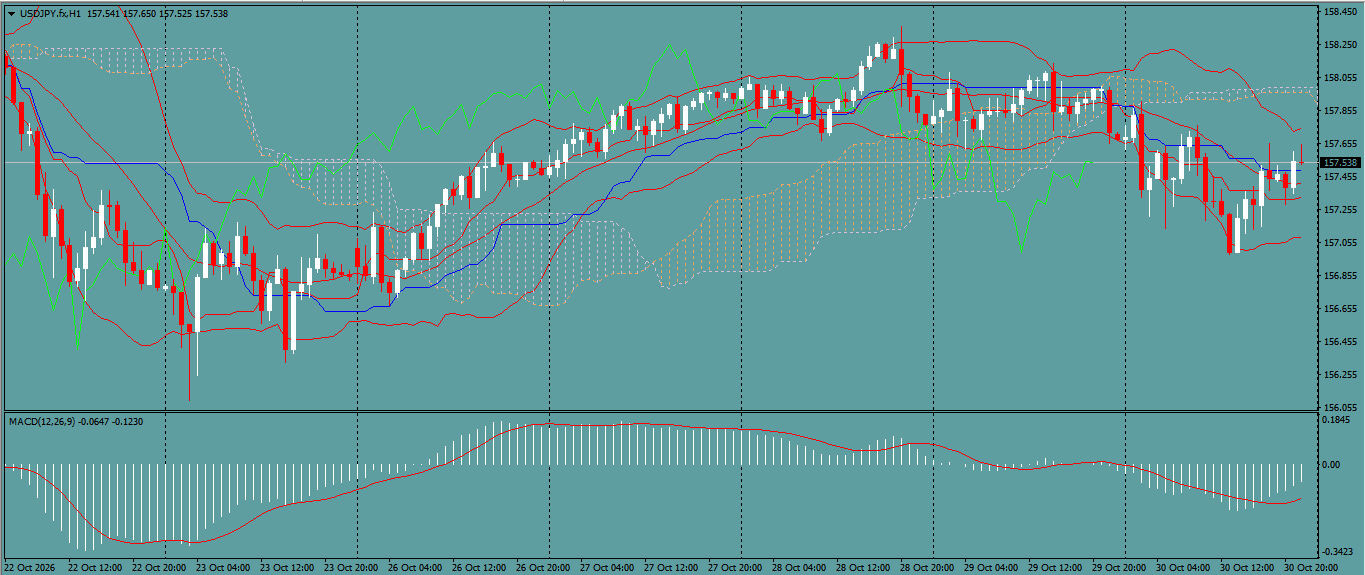Click the 157.455 price axis label
The width and height of the screenshot is (1365, 575).
(1340, 176)
